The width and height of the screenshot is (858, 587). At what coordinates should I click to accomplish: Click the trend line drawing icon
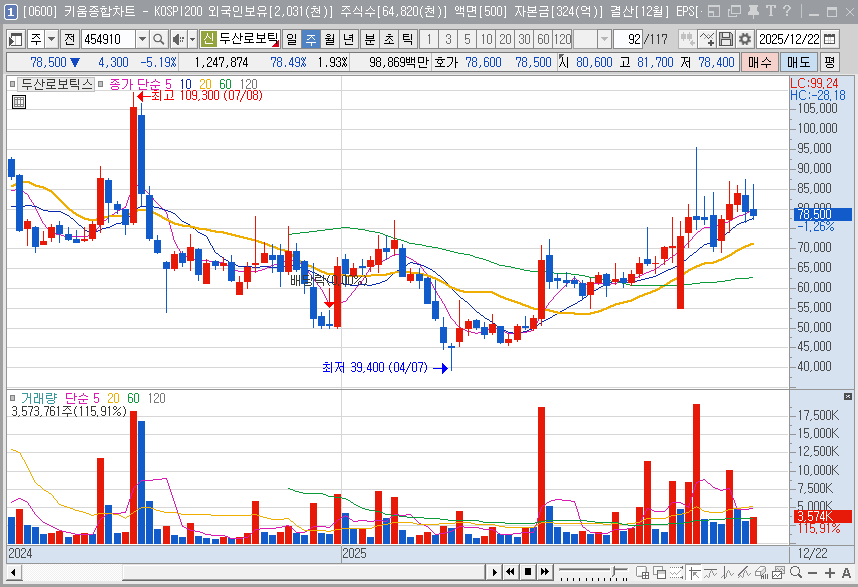pos(711,573)
